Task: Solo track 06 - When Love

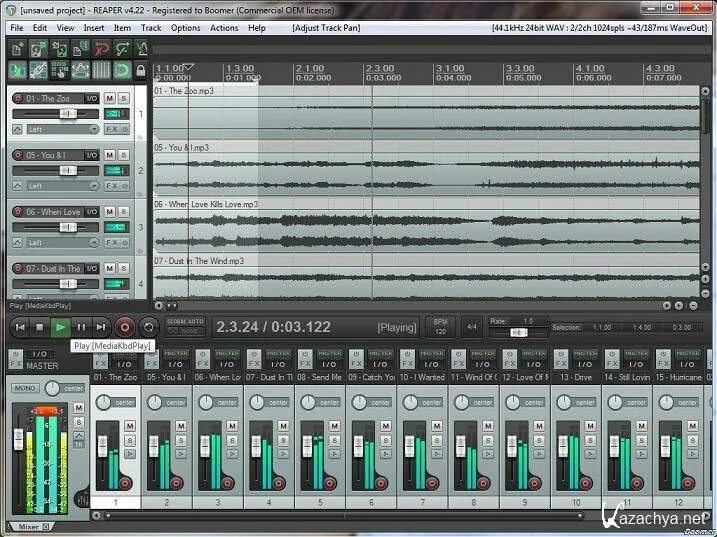Action: click(x=124, y=212)
